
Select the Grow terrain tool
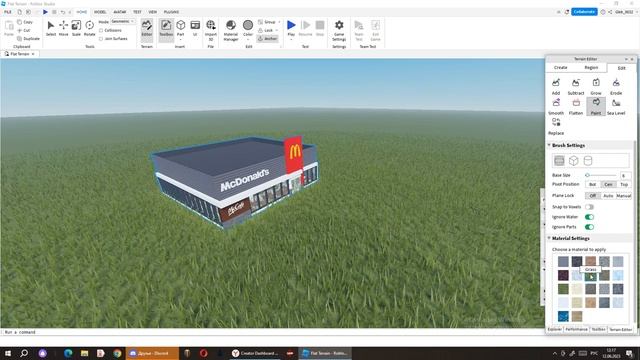pos(596,87)
